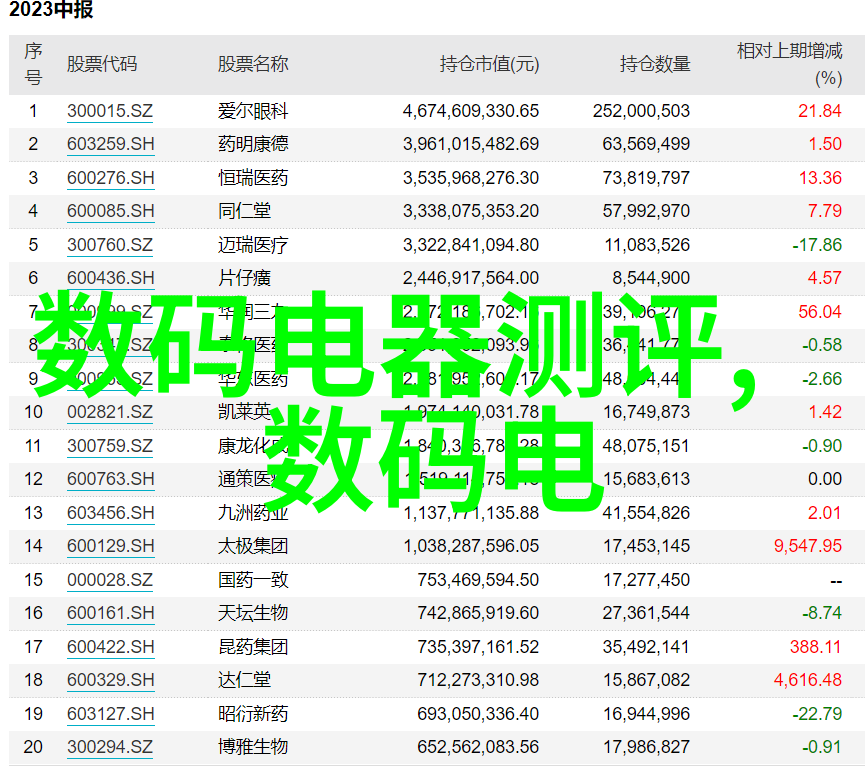Select stock name 博雅生物
The width and height of the screenshot is (865, 776).
pyautogui.click(x=253, y=747)
